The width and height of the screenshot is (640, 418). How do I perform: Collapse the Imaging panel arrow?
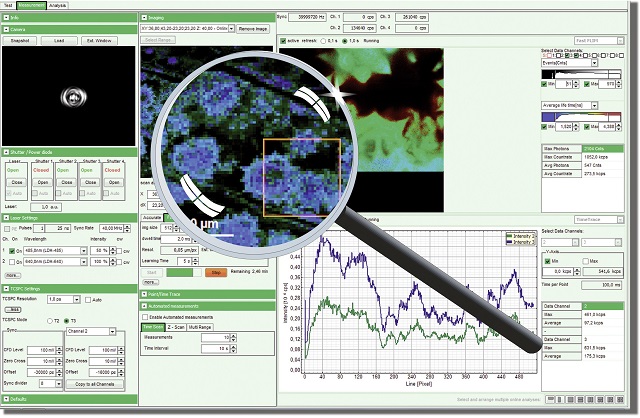point(144,18)
